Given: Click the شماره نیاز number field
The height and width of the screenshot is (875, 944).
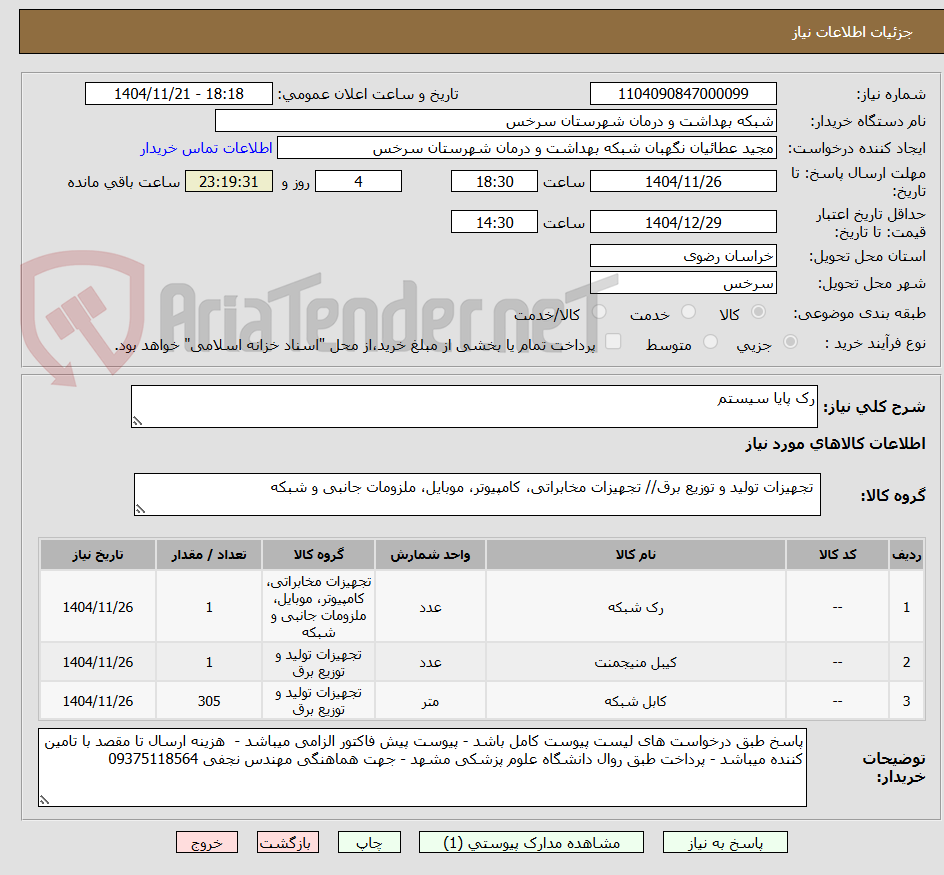Looking at the screenshot, I should click(x=683, y=94).
